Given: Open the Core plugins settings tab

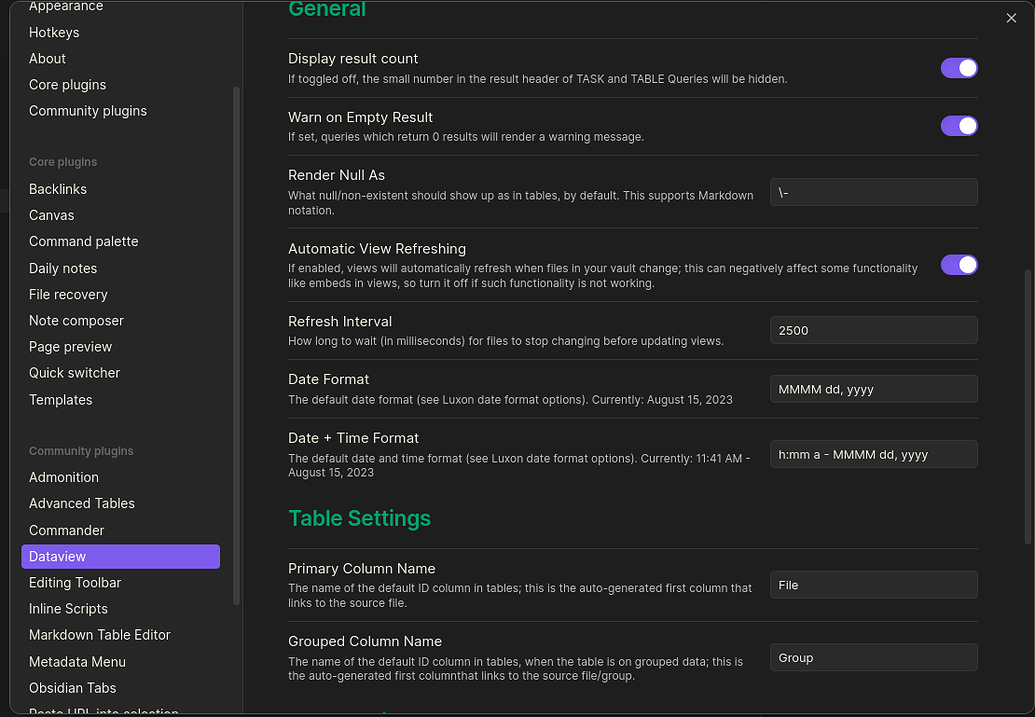Looking at the screenshot, I should tap(67, 85).
